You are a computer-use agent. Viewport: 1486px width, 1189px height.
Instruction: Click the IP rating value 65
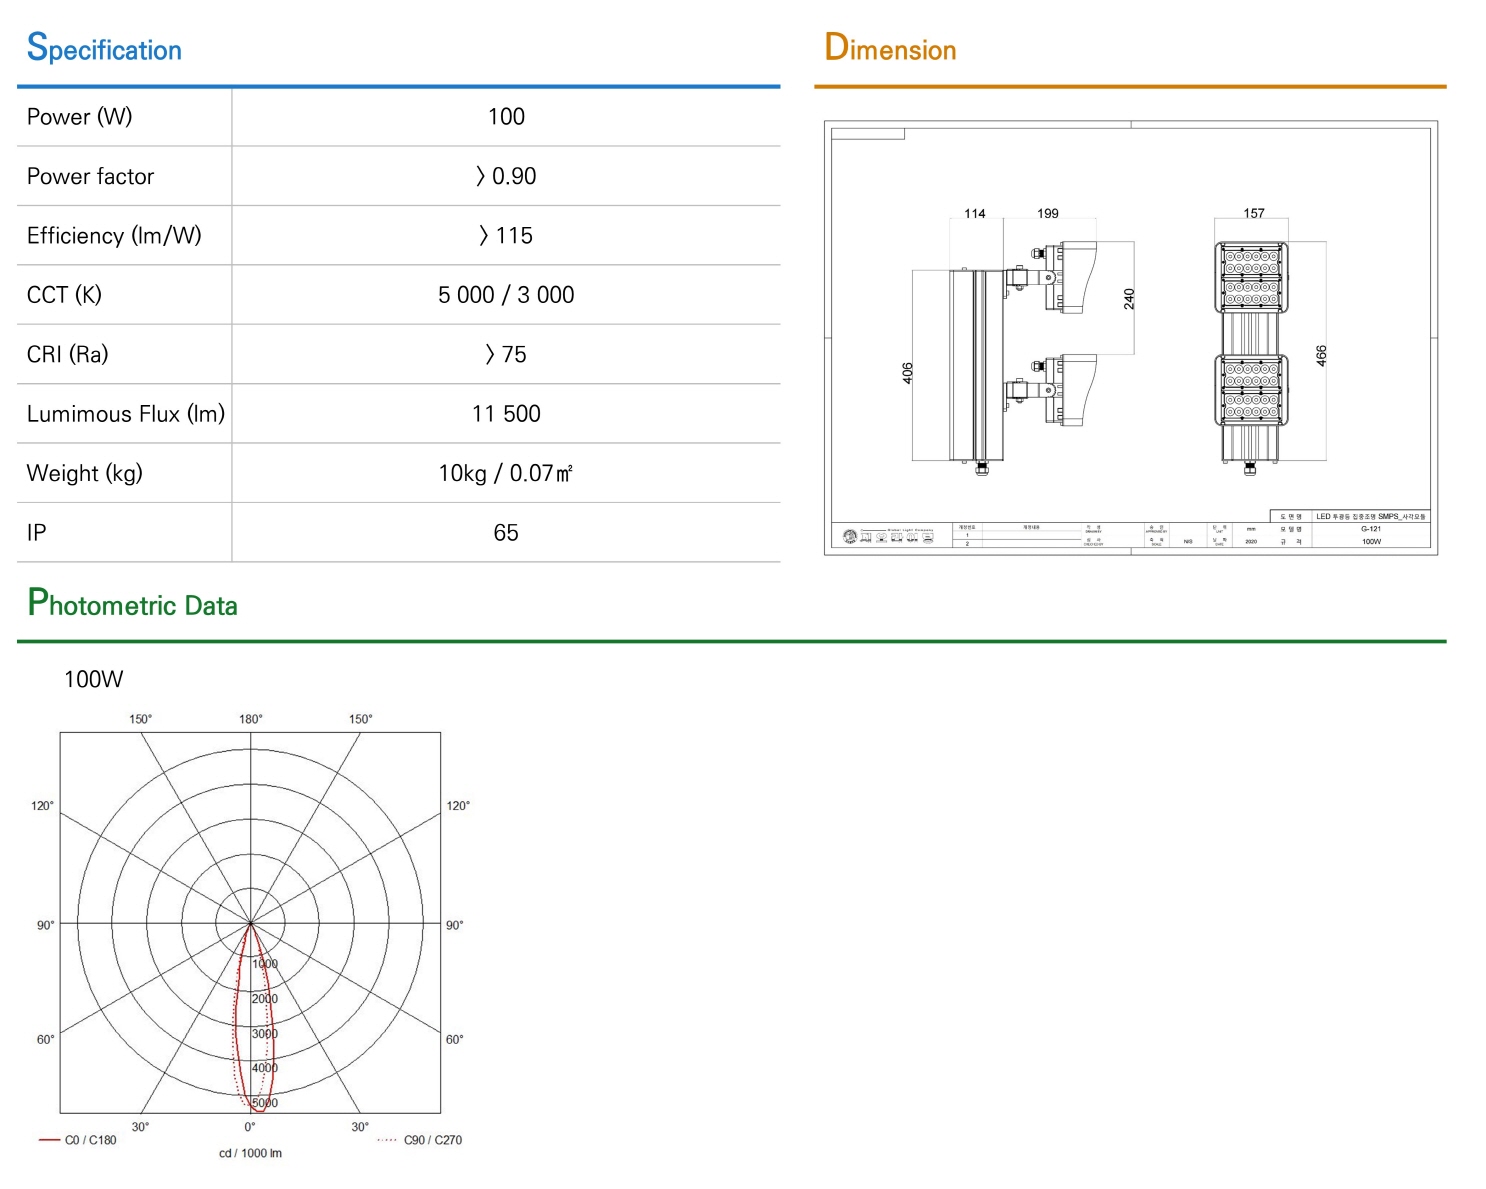506,533
